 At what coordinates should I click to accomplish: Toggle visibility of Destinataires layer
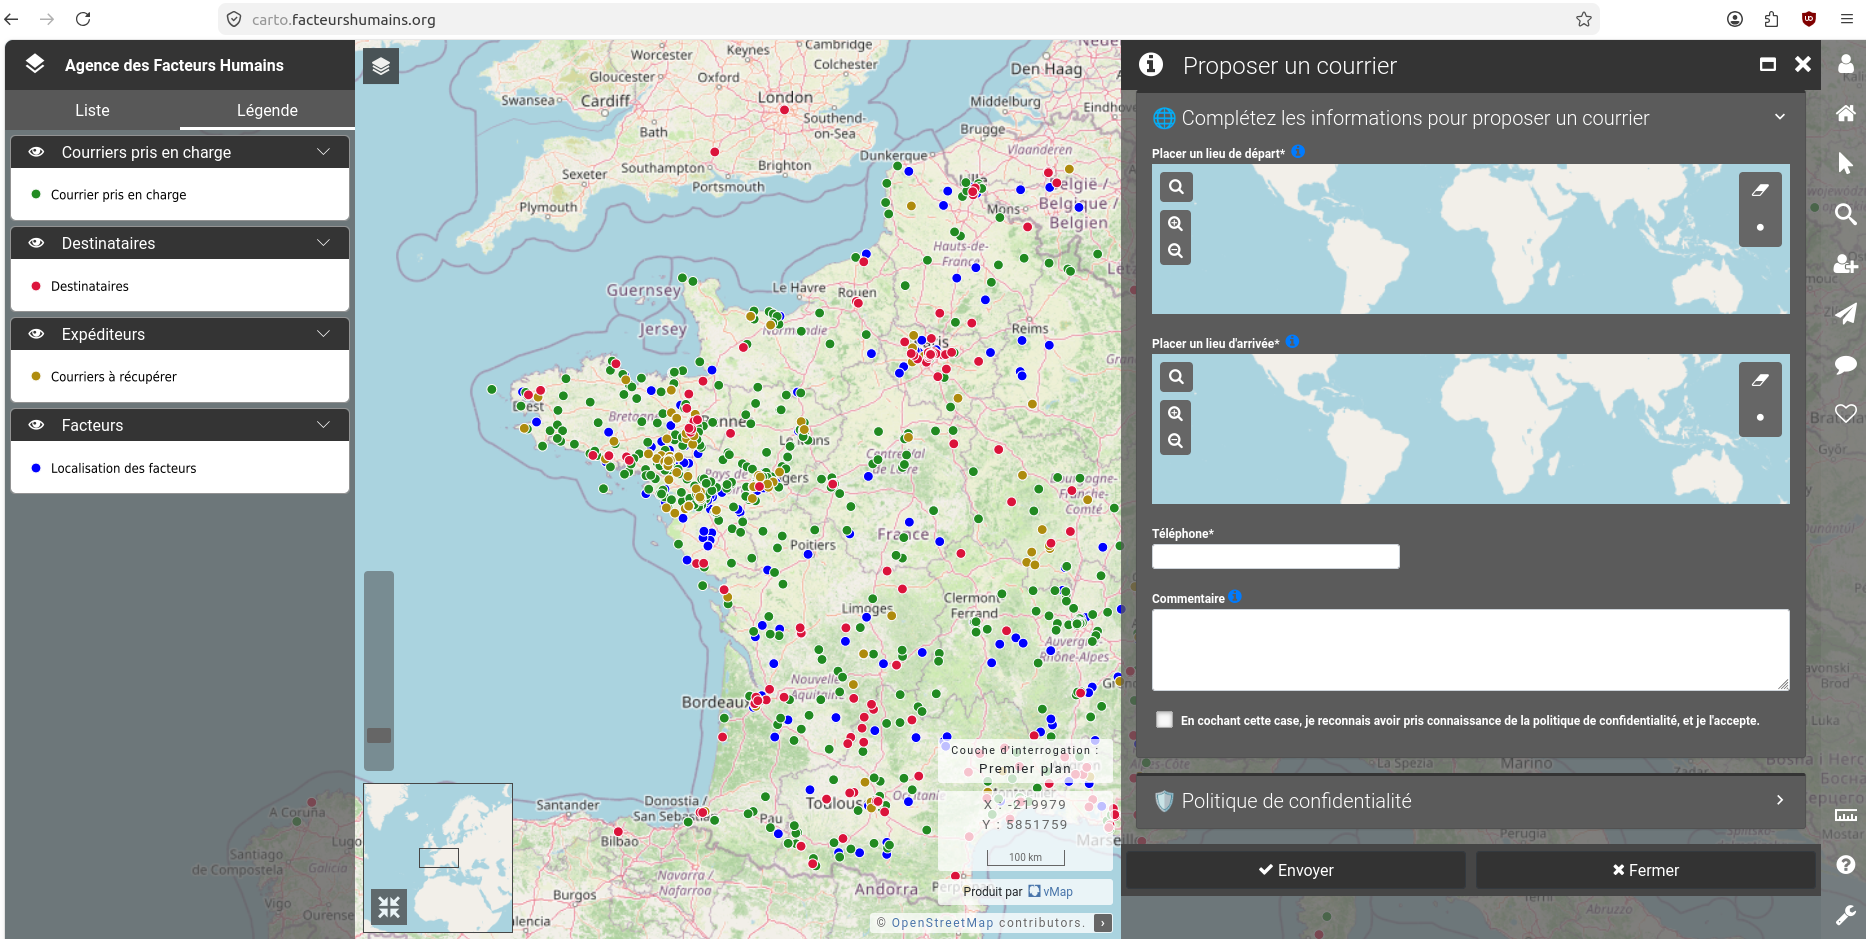point(36,243)
